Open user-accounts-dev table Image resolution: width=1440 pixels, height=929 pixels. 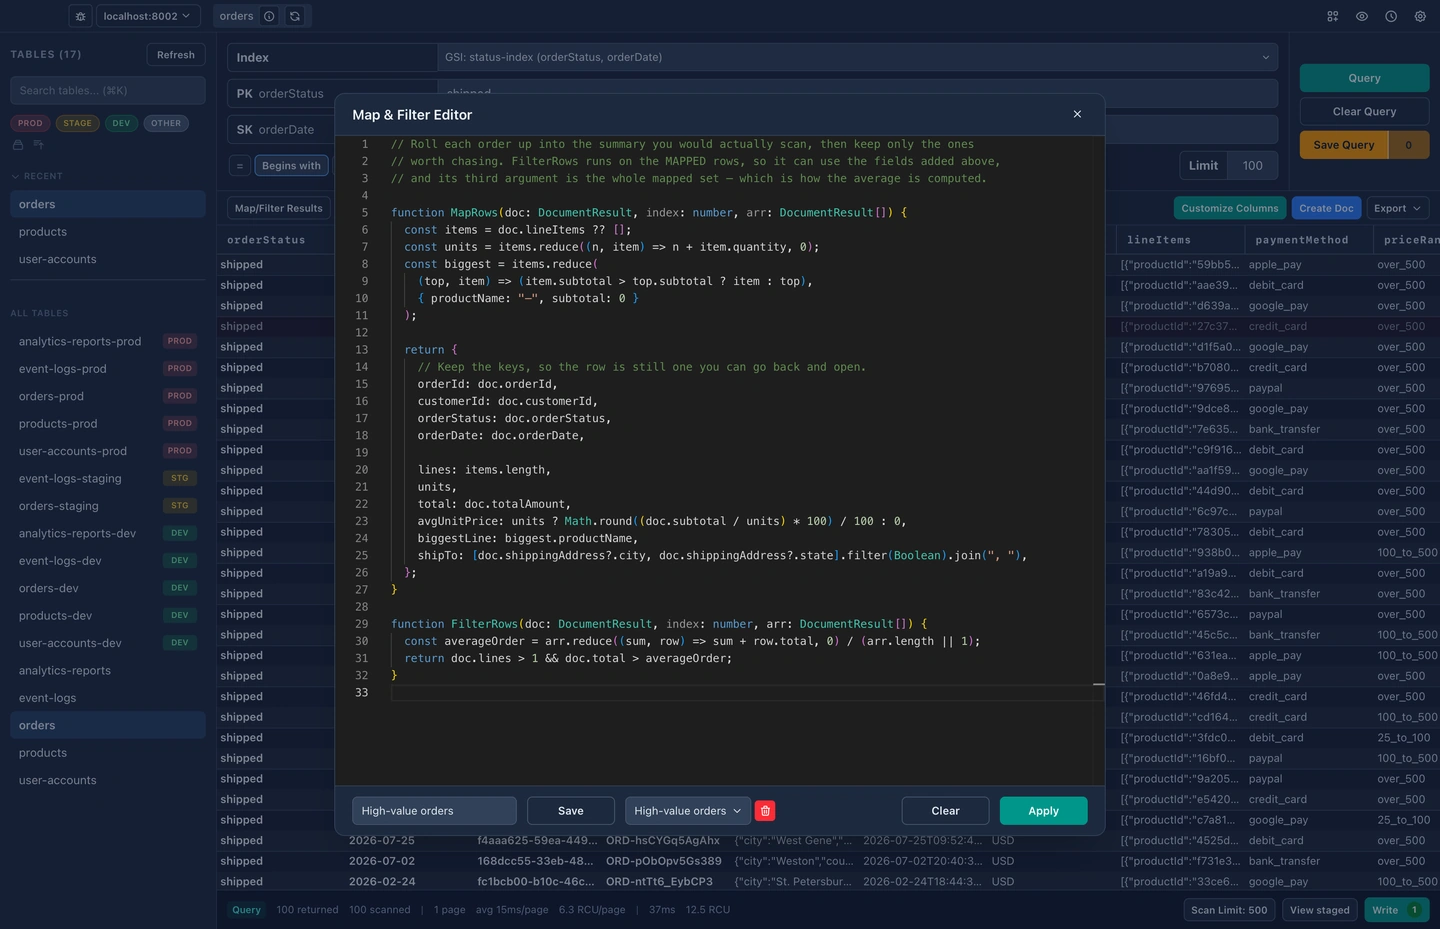point(107,643)
